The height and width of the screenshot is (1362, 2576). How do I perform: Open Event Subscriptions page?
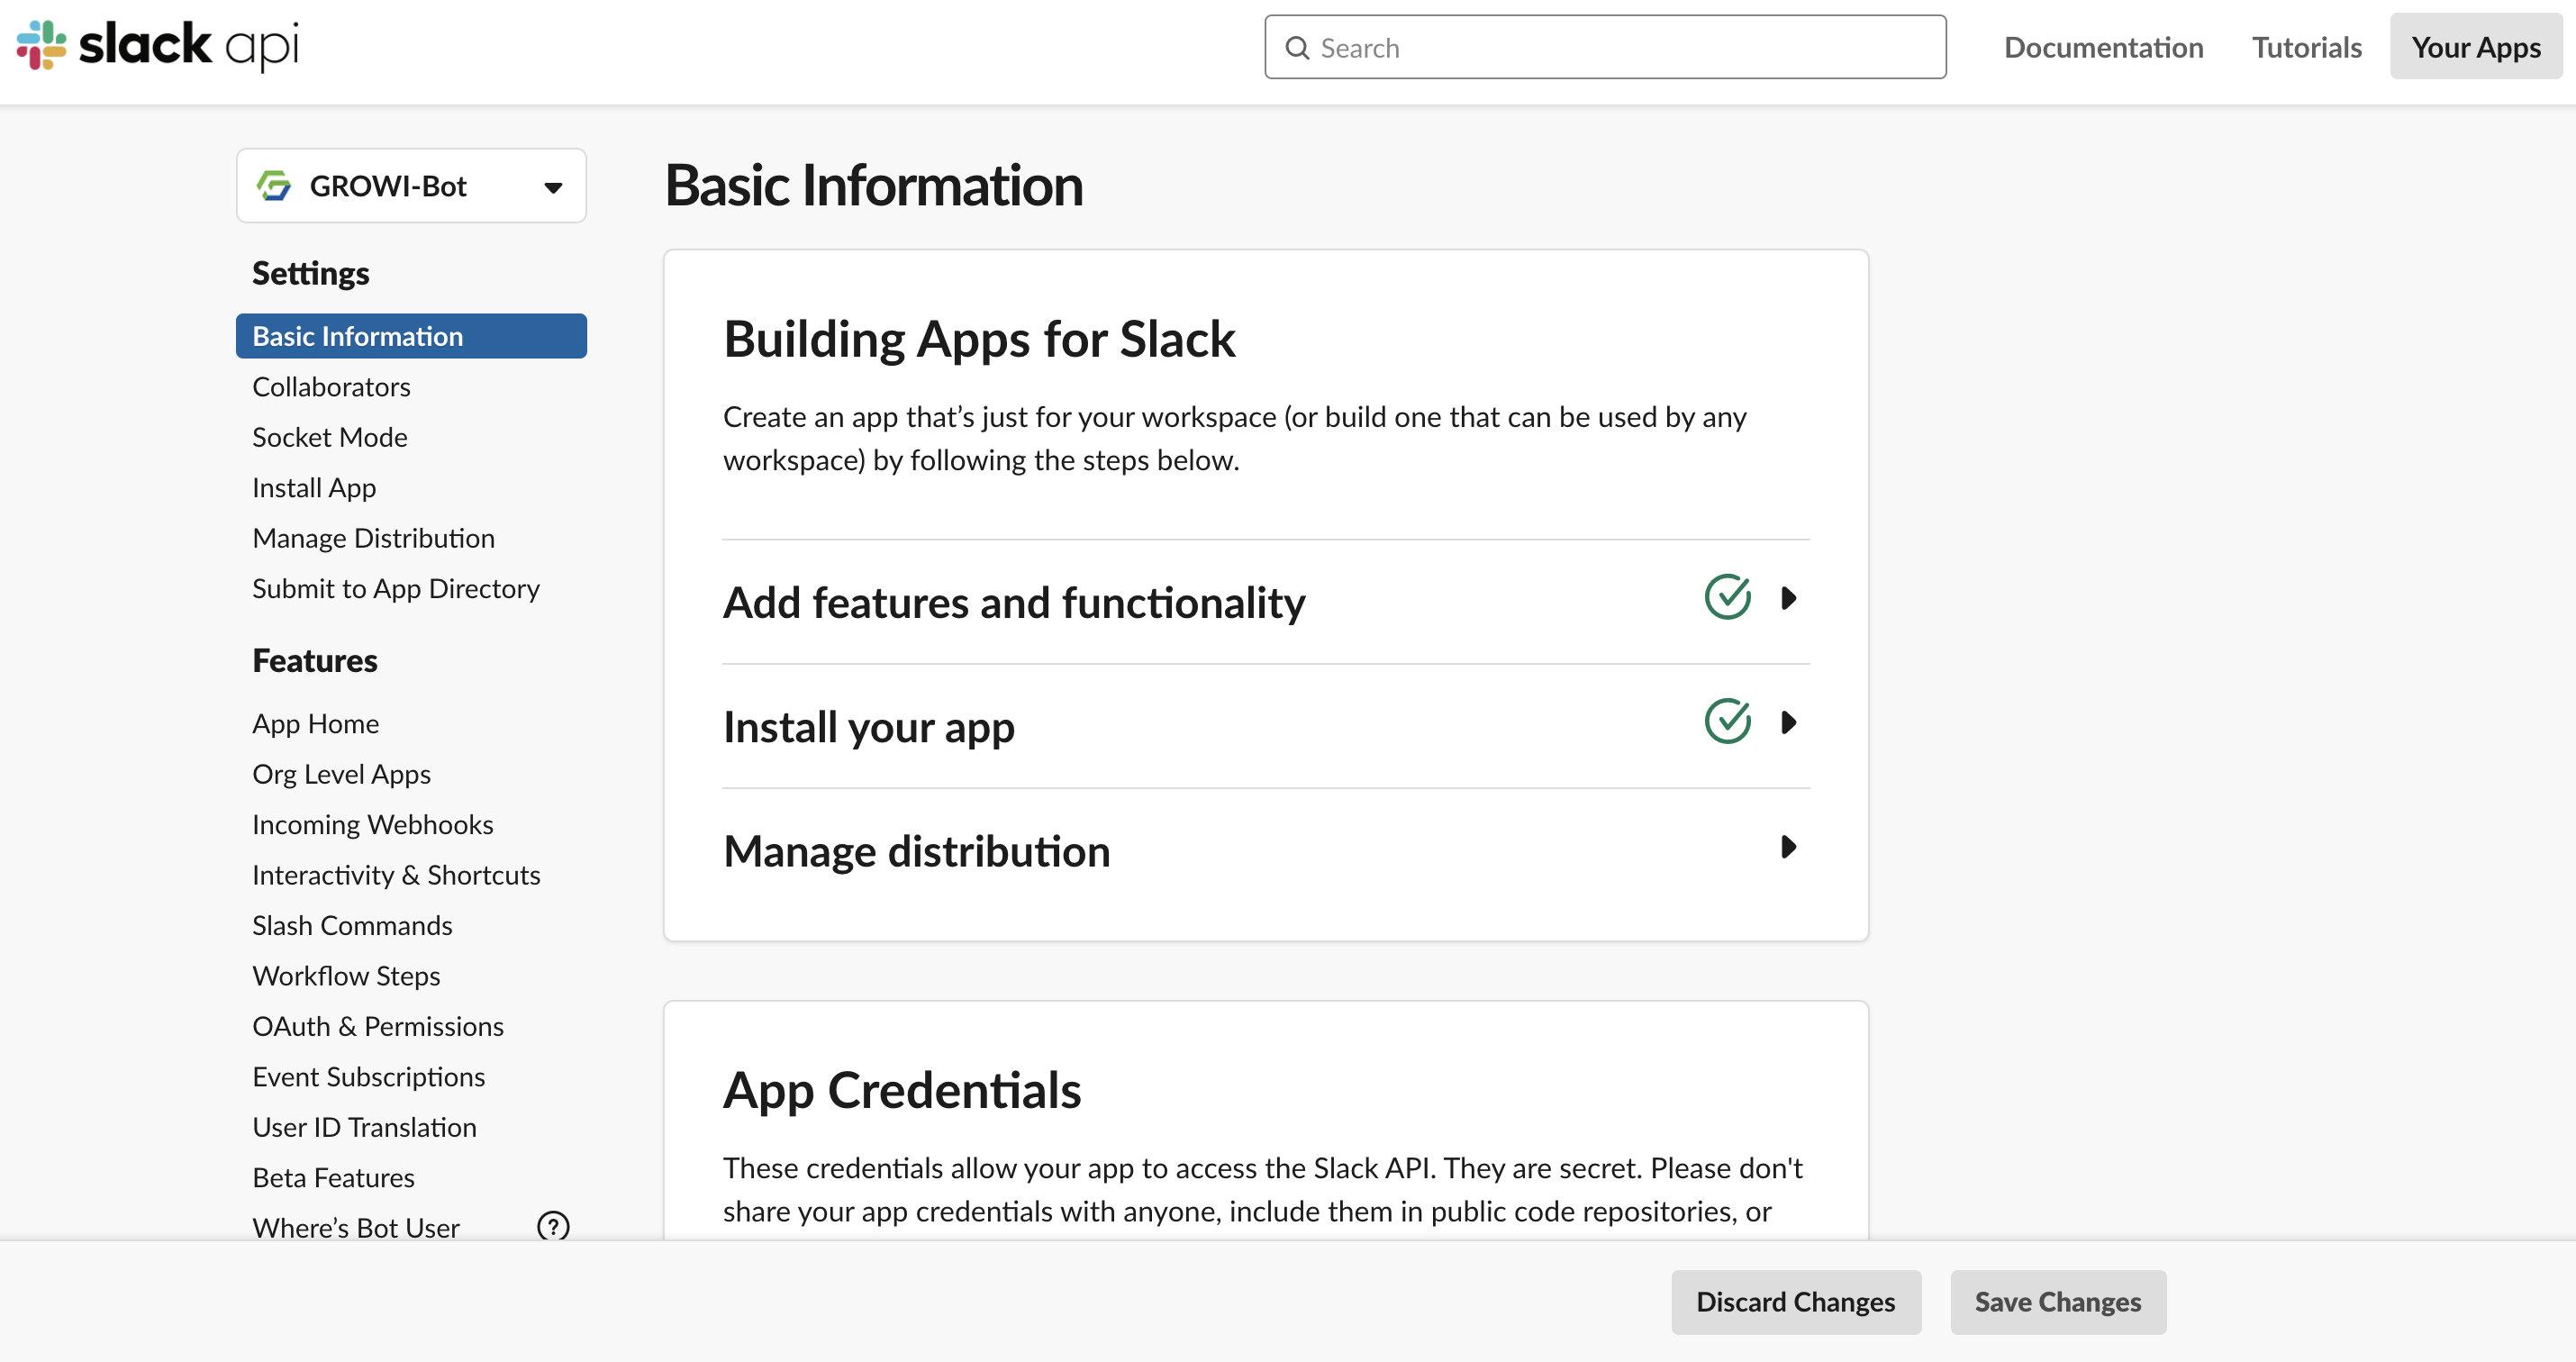click(x=368, y=1077)
